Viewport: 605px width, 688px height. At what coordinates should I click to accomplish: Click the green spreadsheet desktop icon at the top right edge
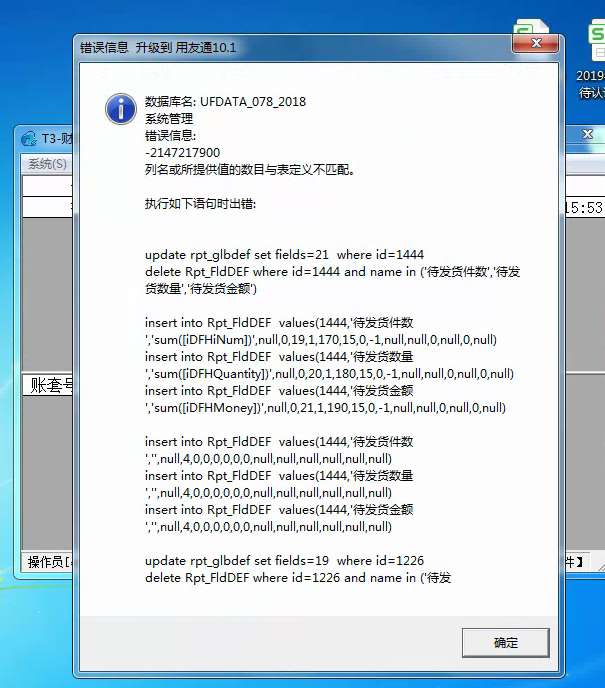tap(597, 39)
